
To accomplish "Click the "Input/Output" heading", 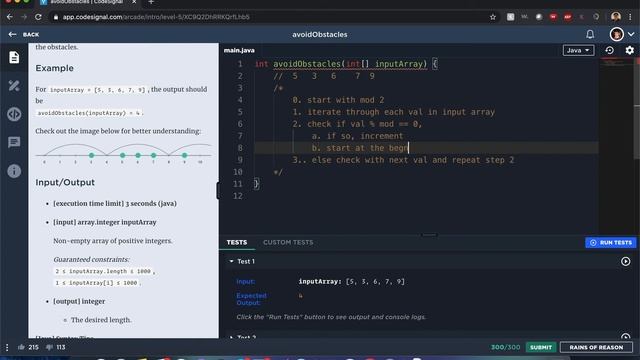I will pos(65,182).
